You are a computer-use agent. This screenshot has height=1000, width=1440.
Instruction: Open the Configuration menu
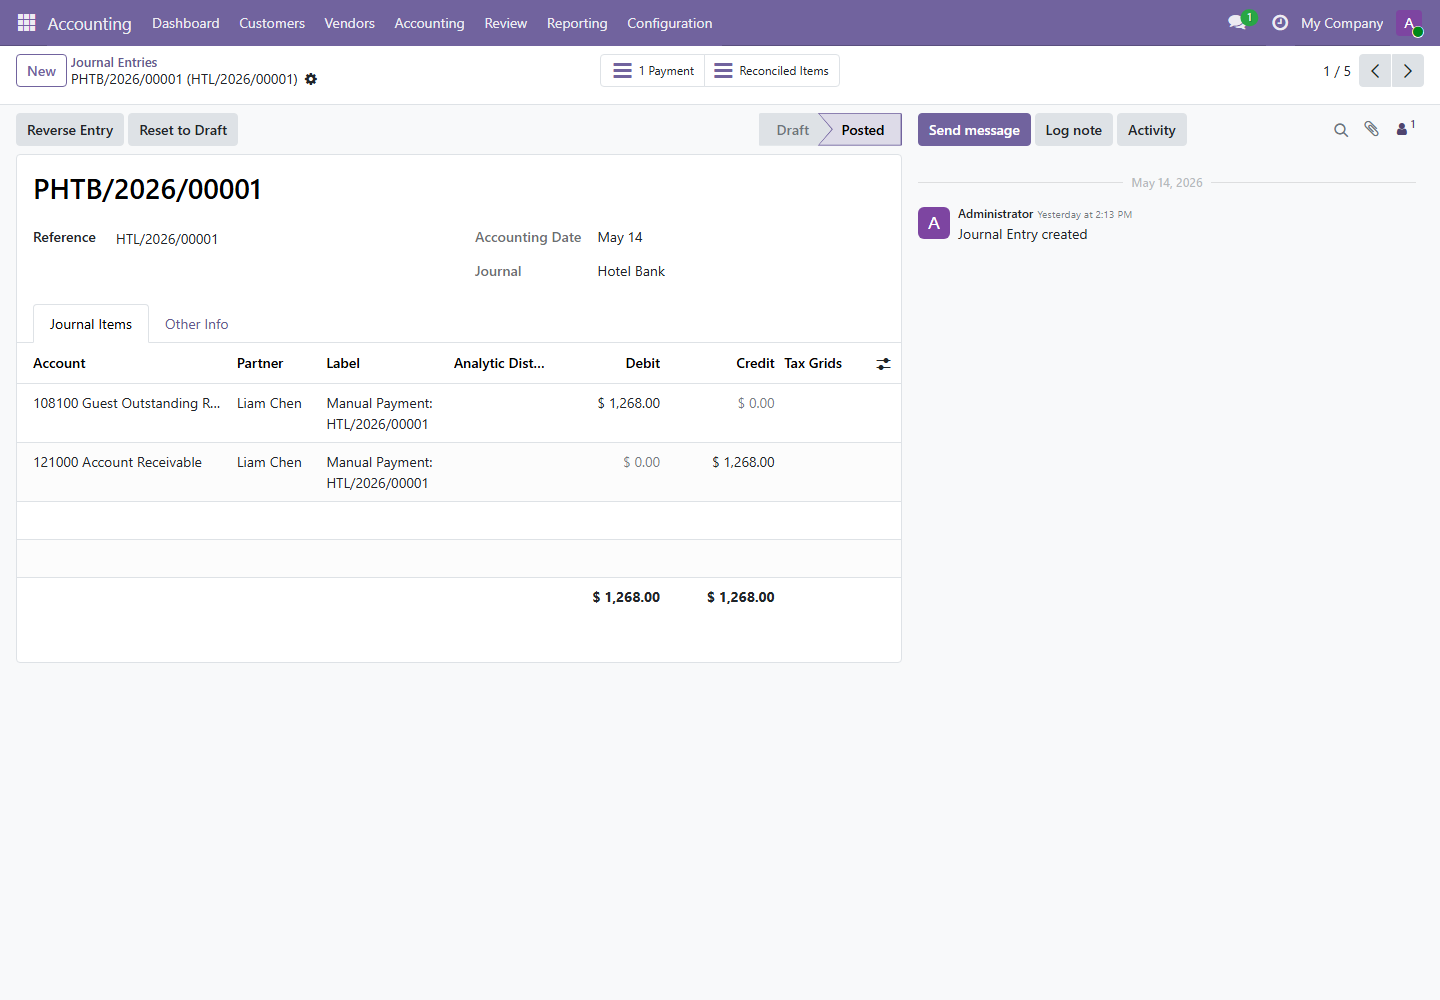pos(670,23)
